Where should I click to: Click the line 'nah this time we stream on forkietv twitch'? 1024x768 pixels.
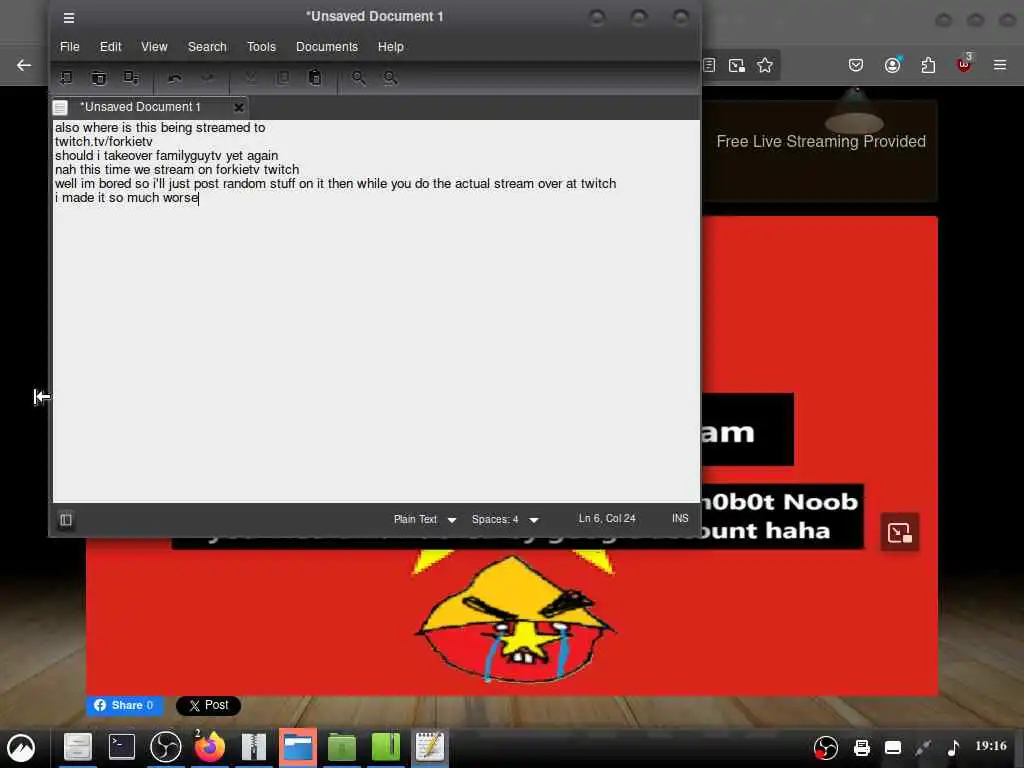[x=177, y=169]
